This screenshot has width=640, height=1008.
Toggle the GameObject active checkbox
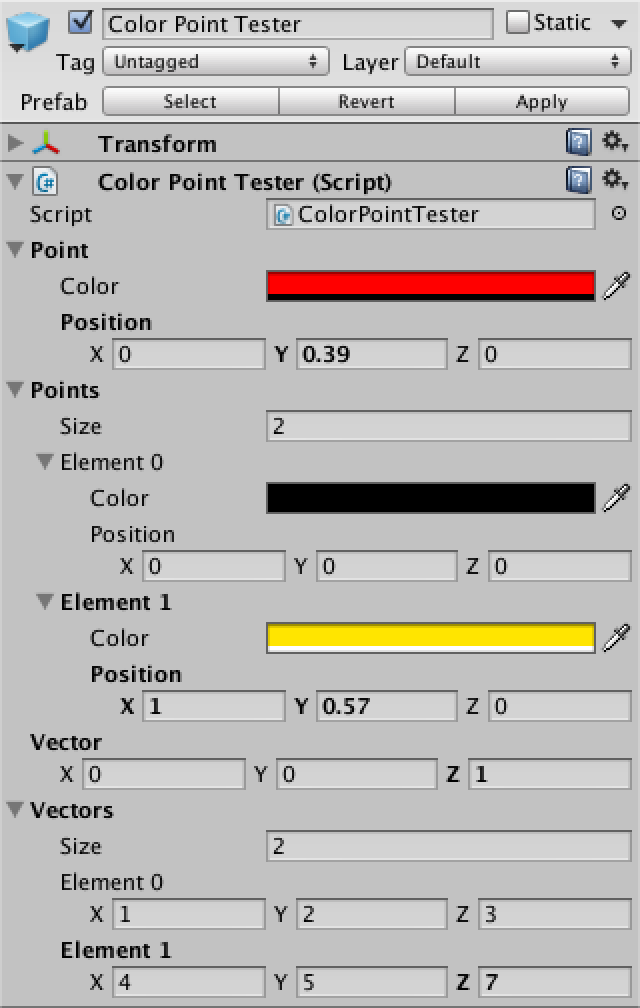[x=83, y=22]
